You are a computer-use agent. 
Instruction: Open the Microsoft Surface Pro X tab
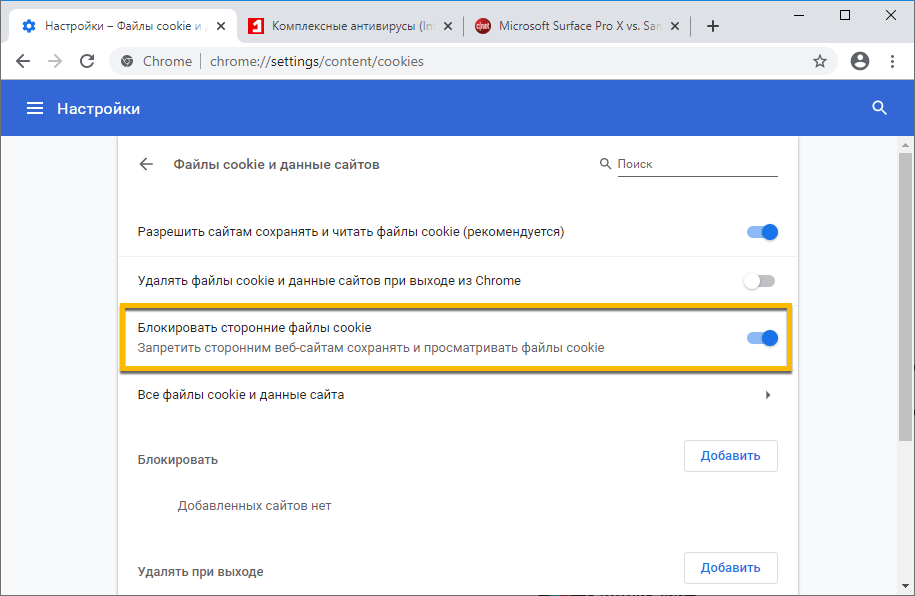570,15
